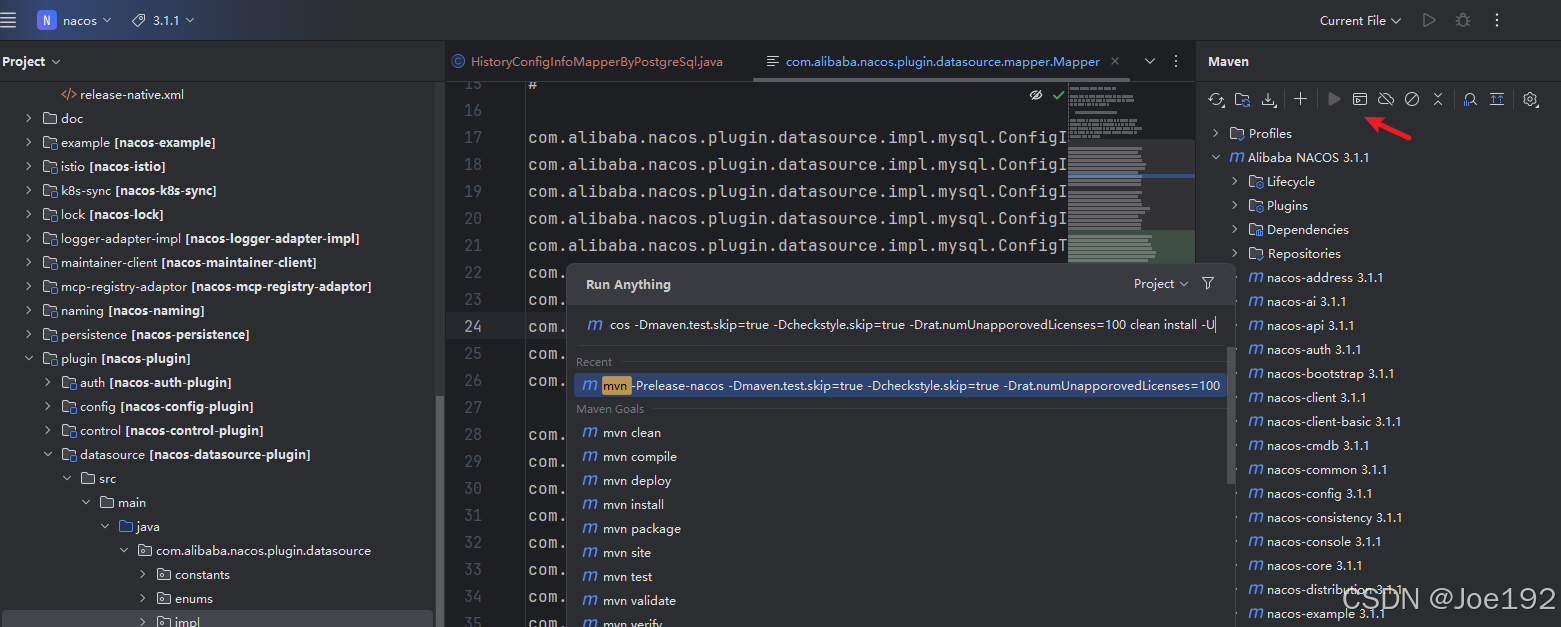1561x627 pixels.
Task: Expand Plugins node in Maven panel
Action: [x=1235, y=205]
